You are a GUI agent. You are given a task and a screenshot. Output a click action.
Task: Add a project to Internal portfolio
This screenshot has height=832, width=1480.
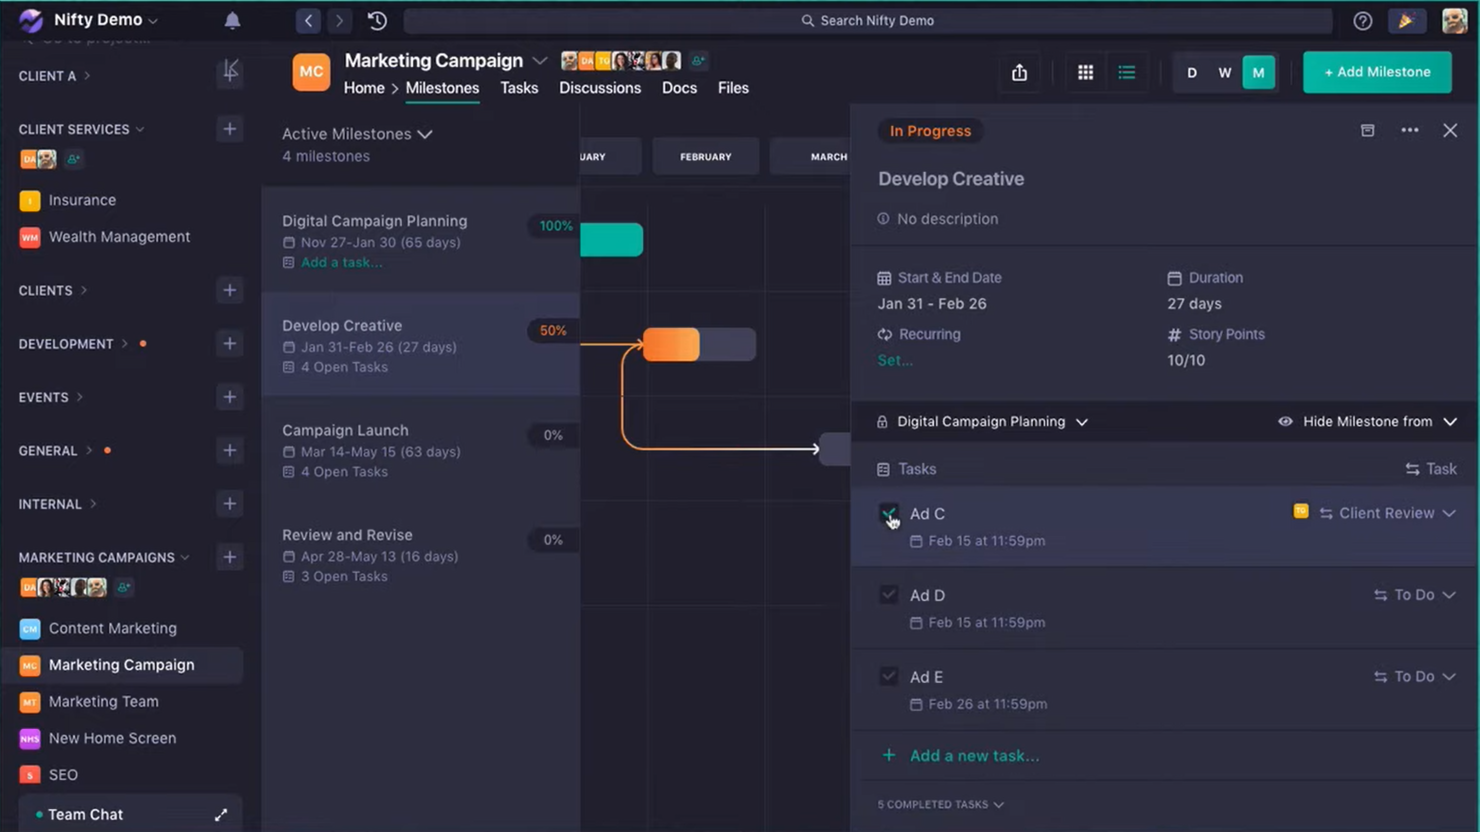229,504
